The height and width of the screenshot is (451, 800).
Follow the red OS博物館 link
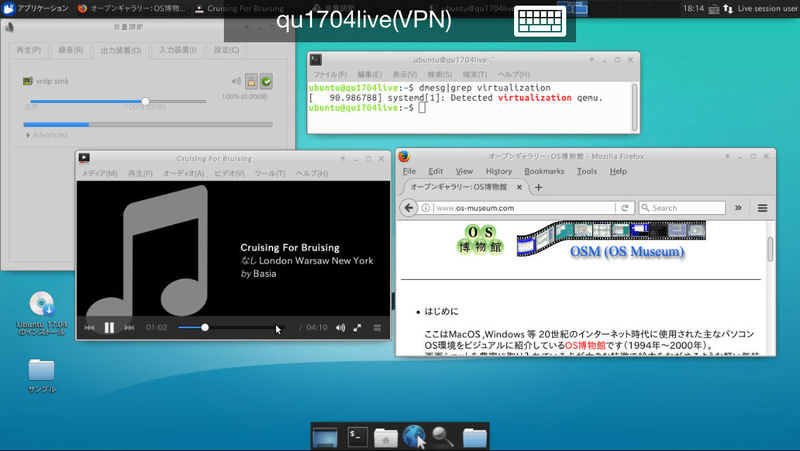point(585,346)
